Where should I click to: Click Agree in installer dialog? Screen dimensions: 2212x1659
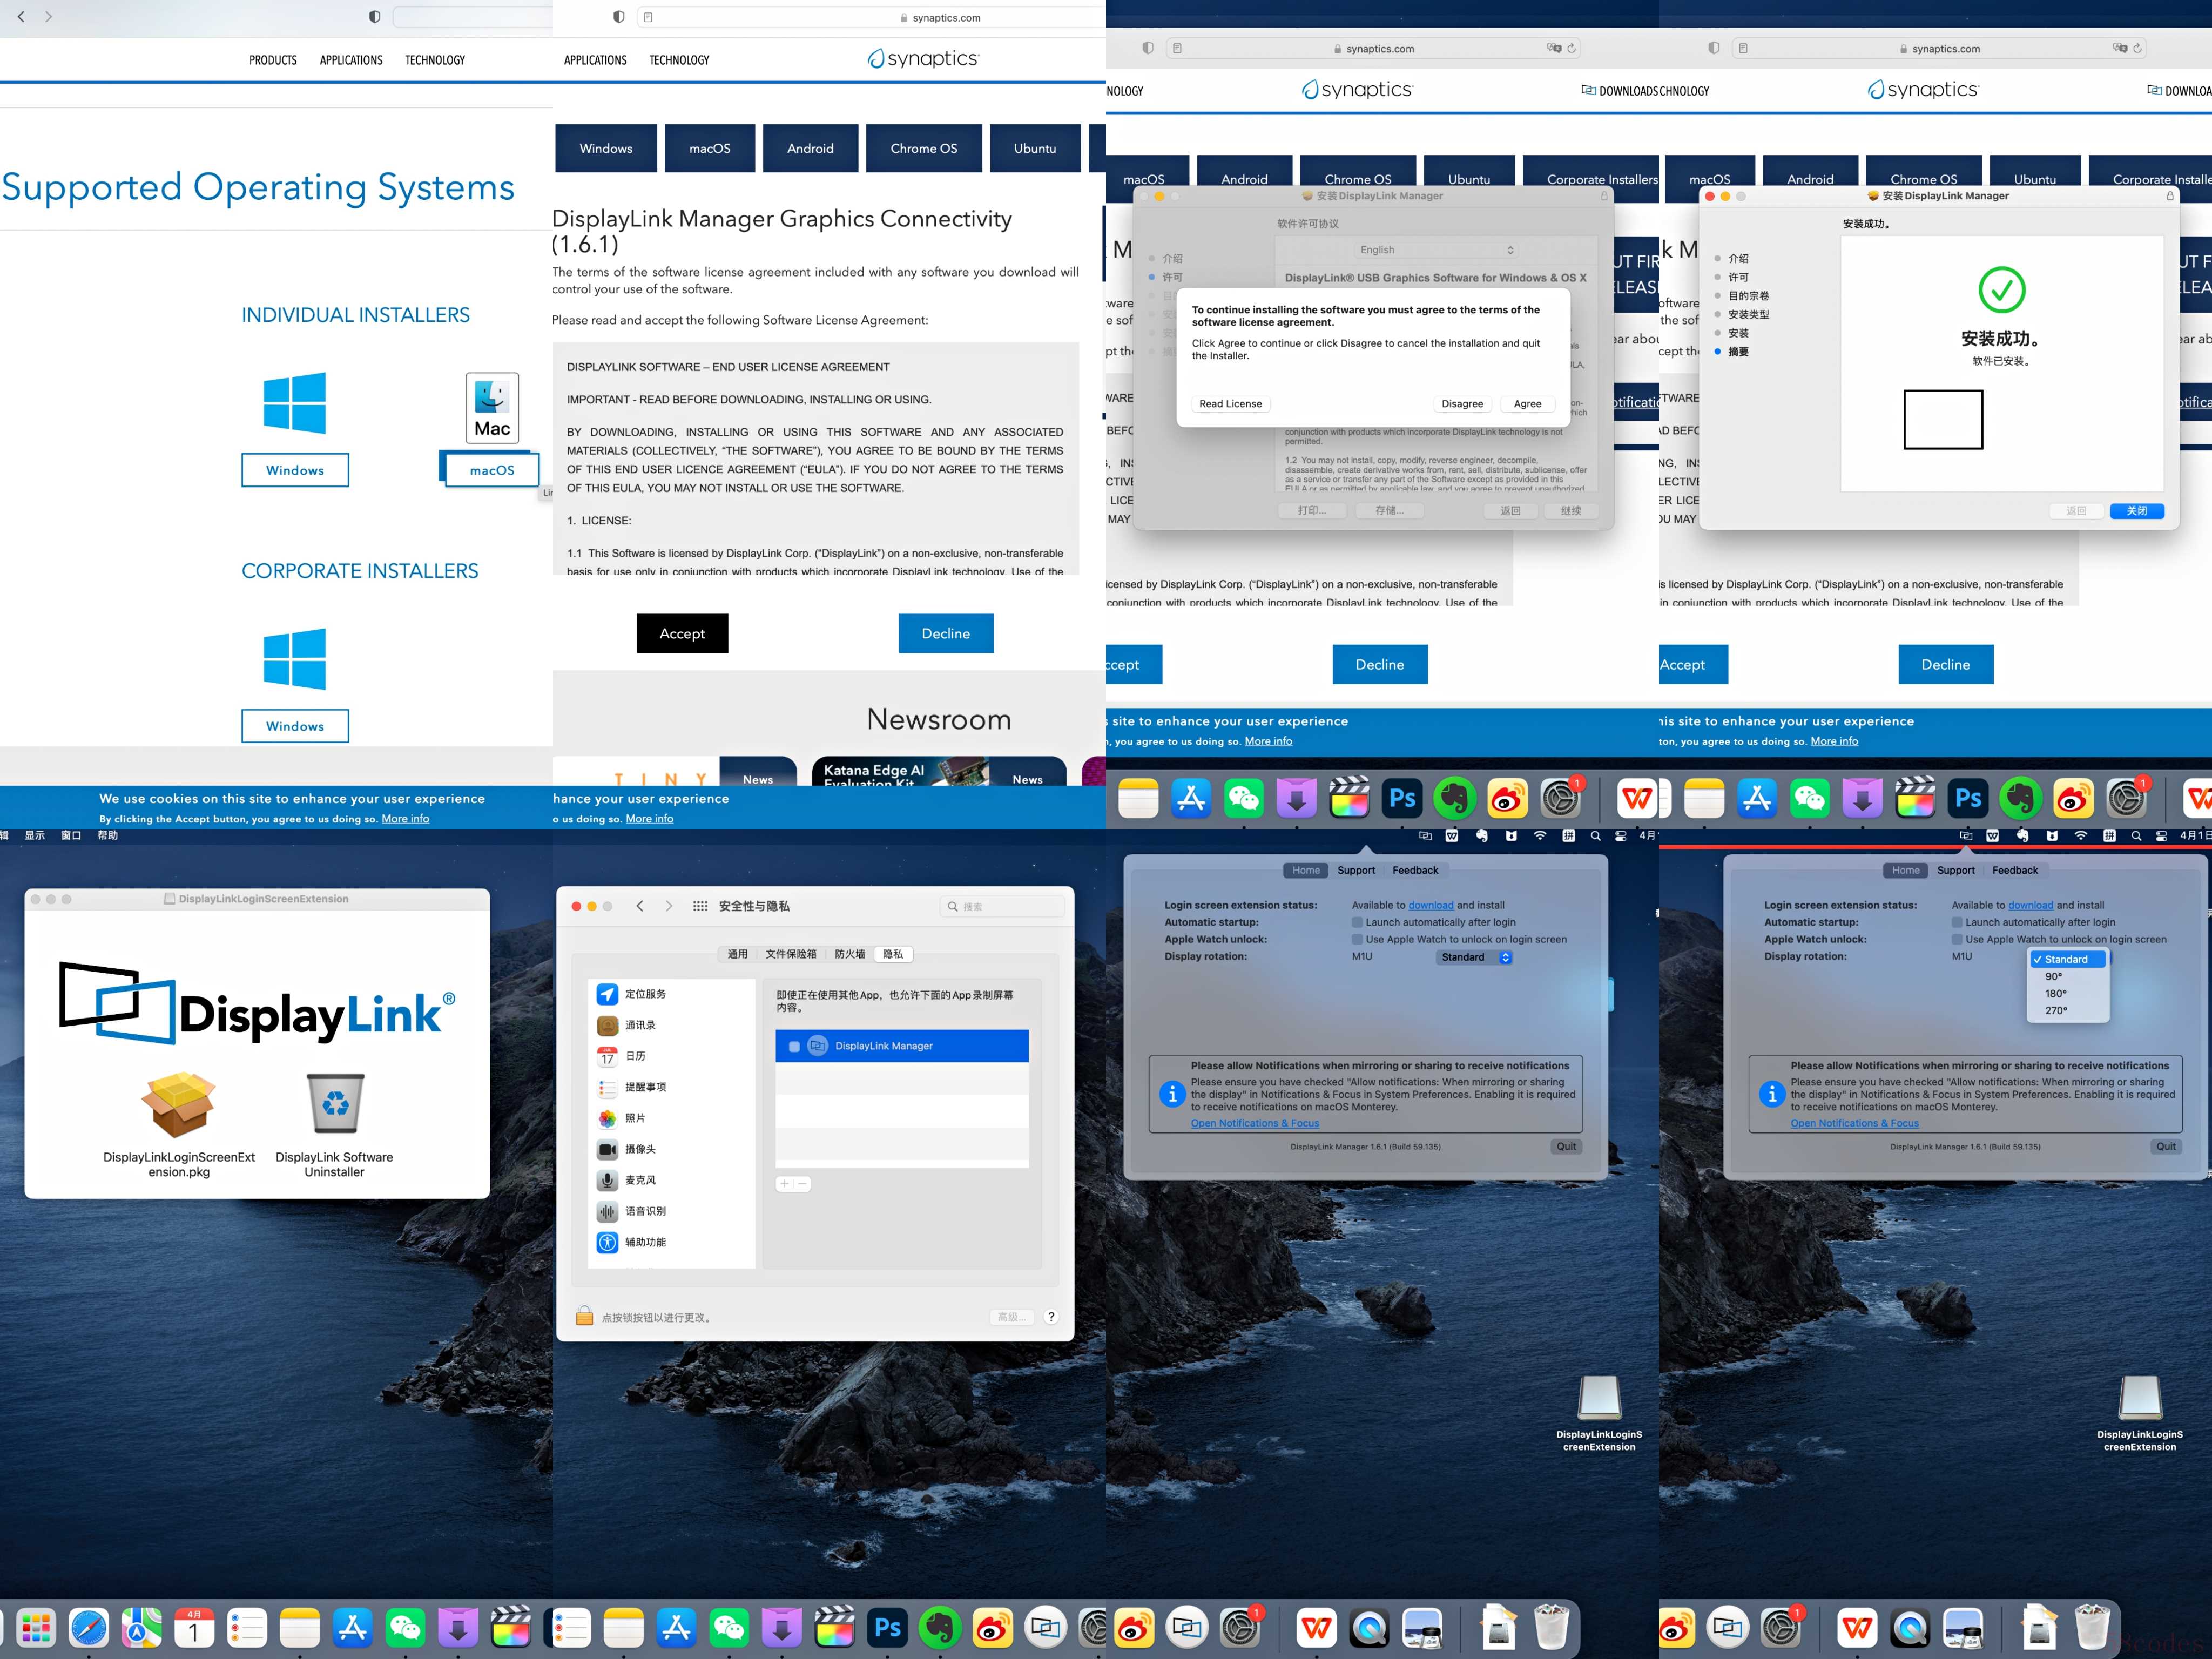(x=1527, y=404)
